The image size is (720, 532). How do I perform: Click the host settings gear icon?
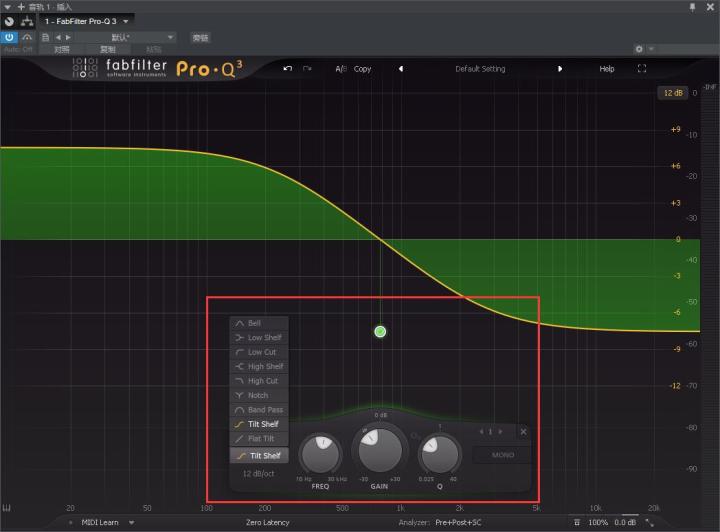click(639, 49)
